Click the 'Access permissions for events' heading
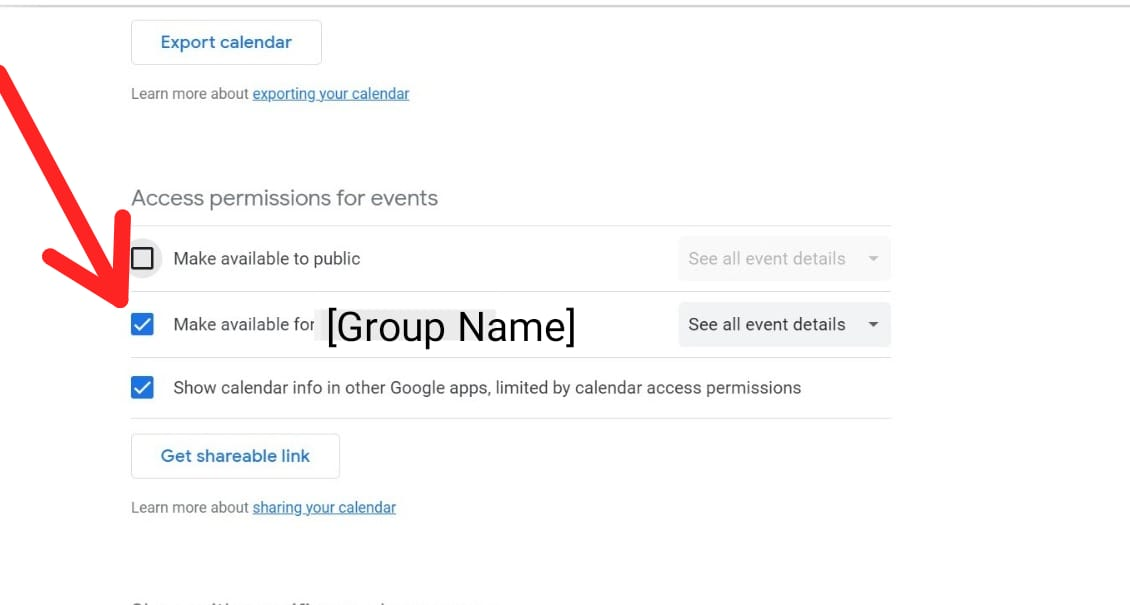This screenshot has width=1130, height=605. tap(285, 198)
